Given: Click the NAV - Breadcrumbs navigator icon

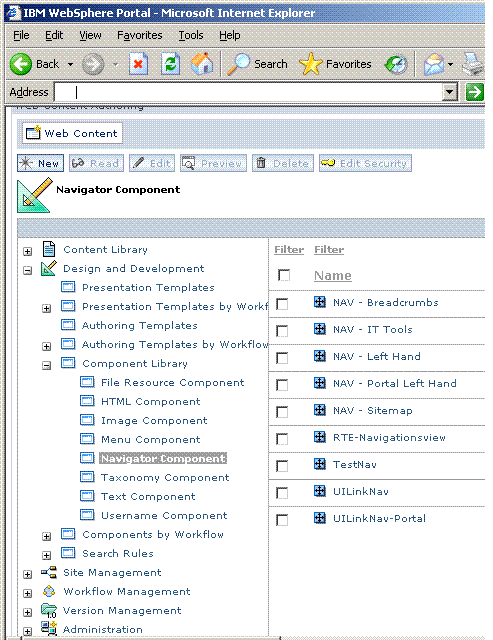Looking at the screenshot, I should (320, 302).
